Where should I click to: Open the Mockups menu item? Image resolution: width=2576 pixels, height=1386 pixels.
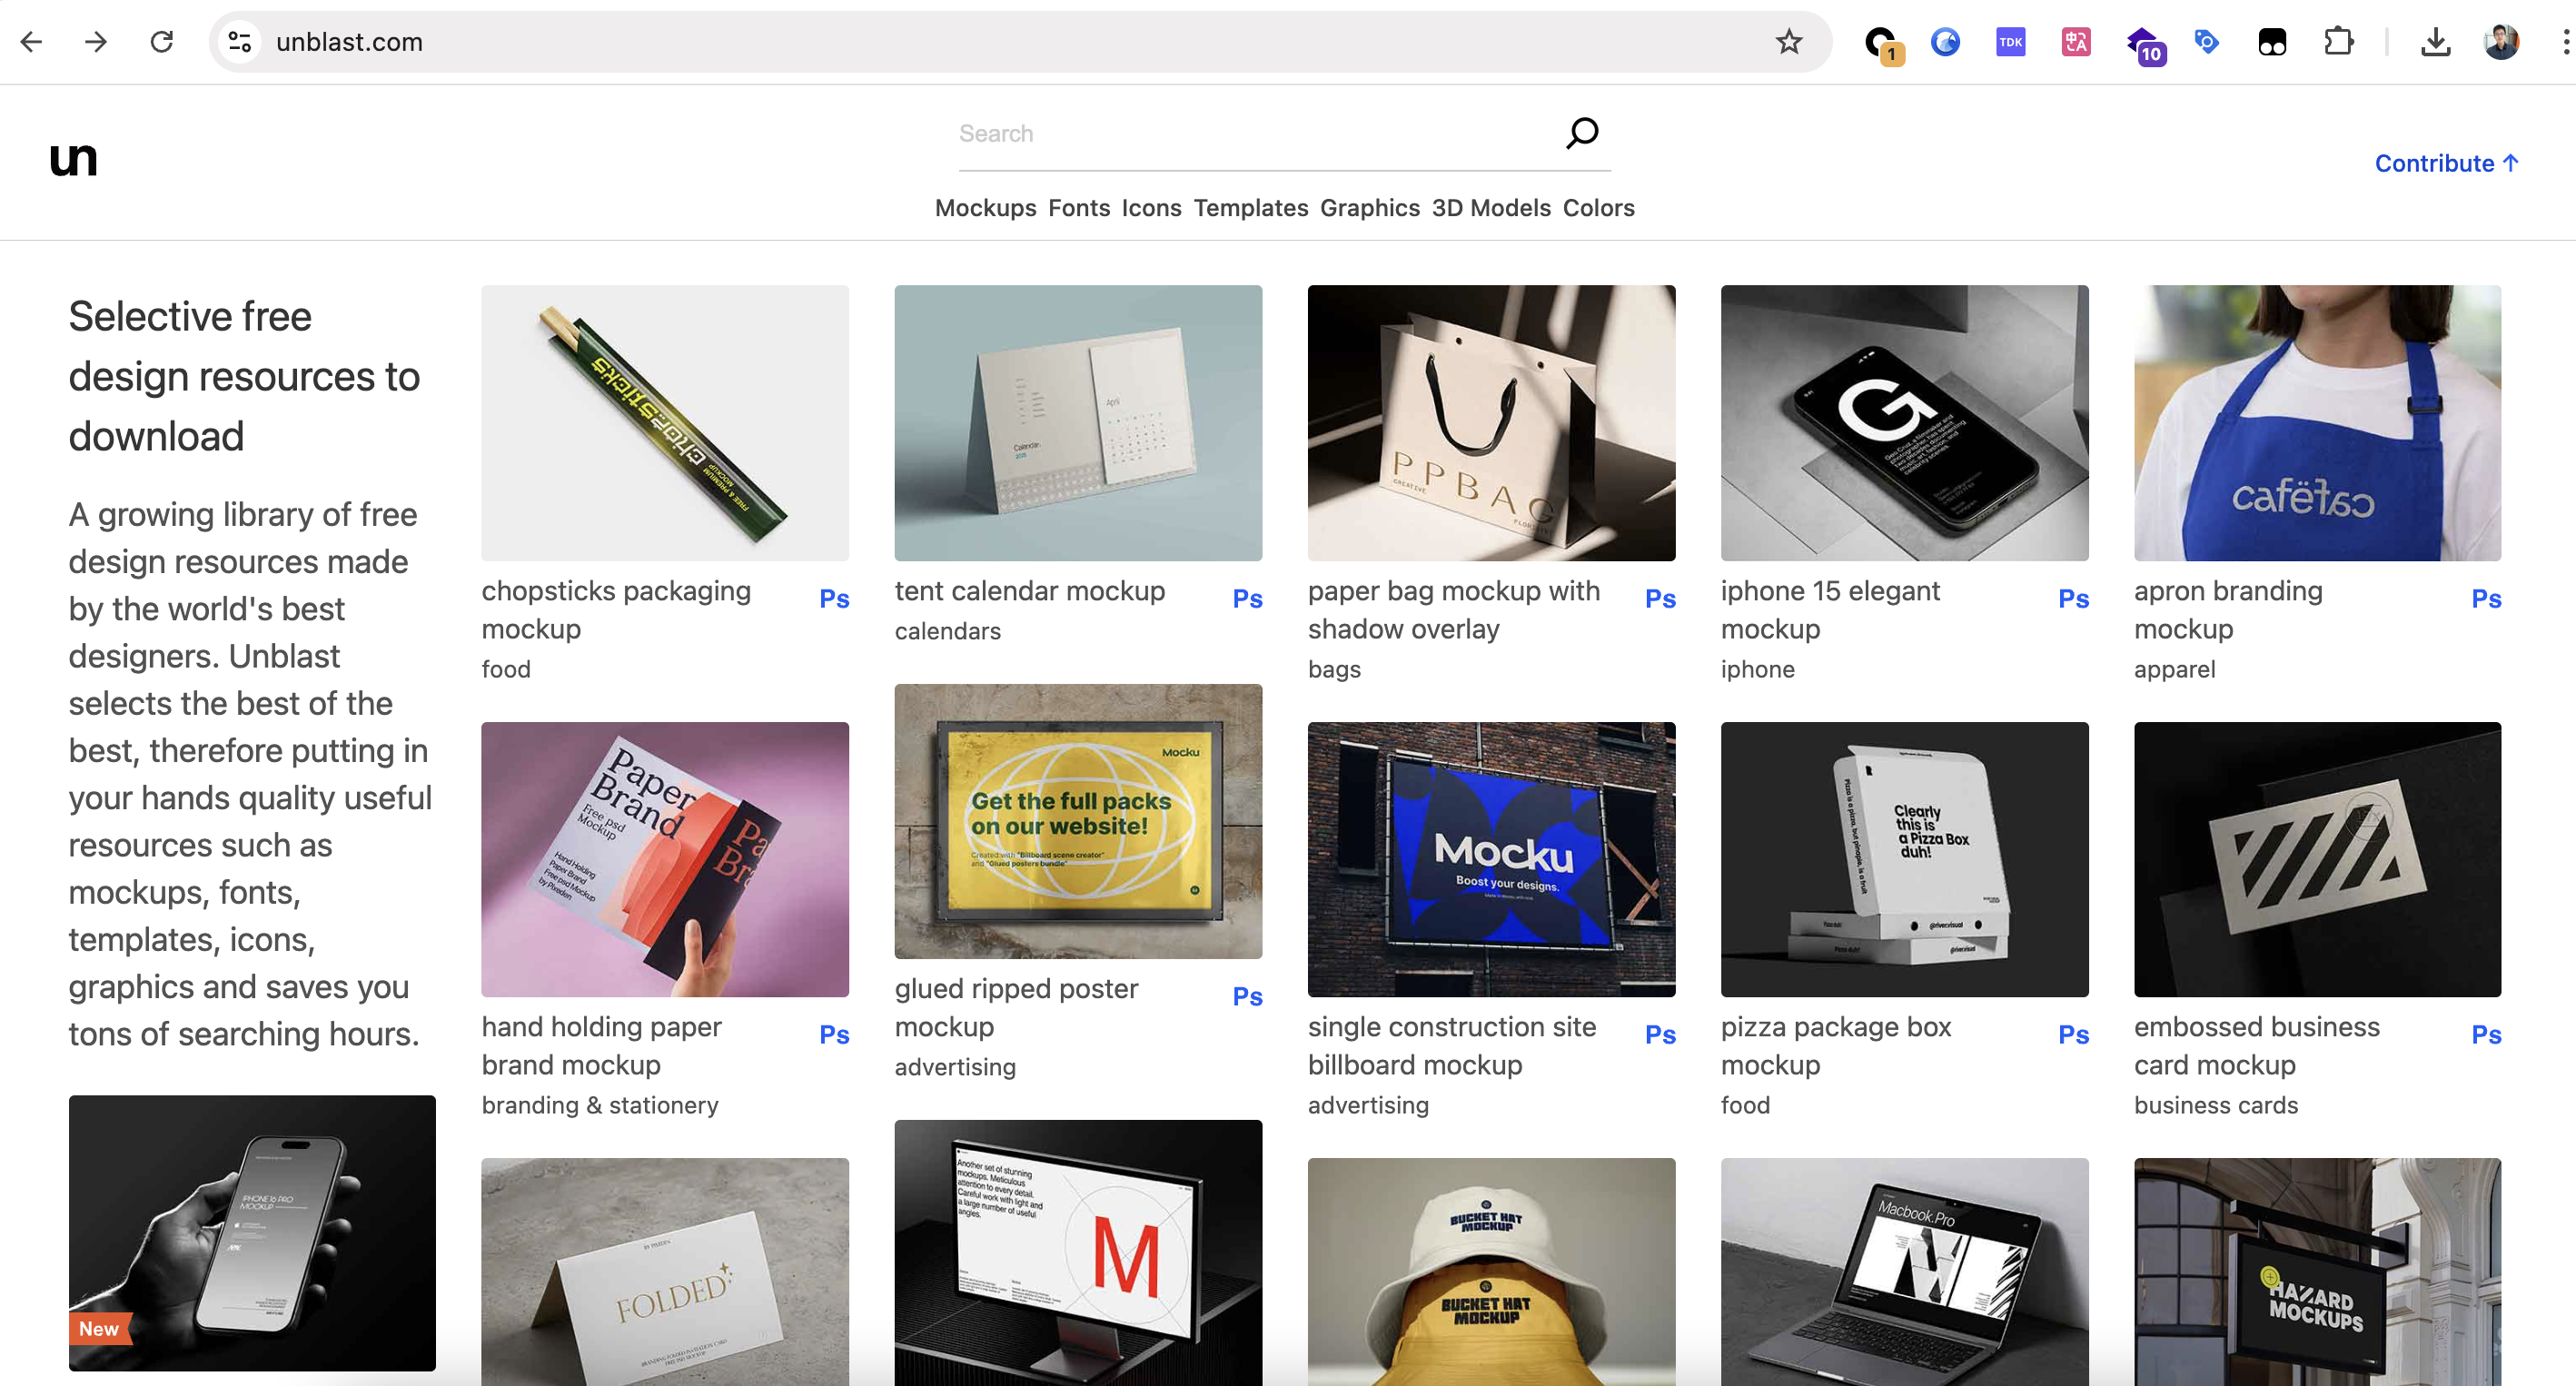(x=985, y=208)
